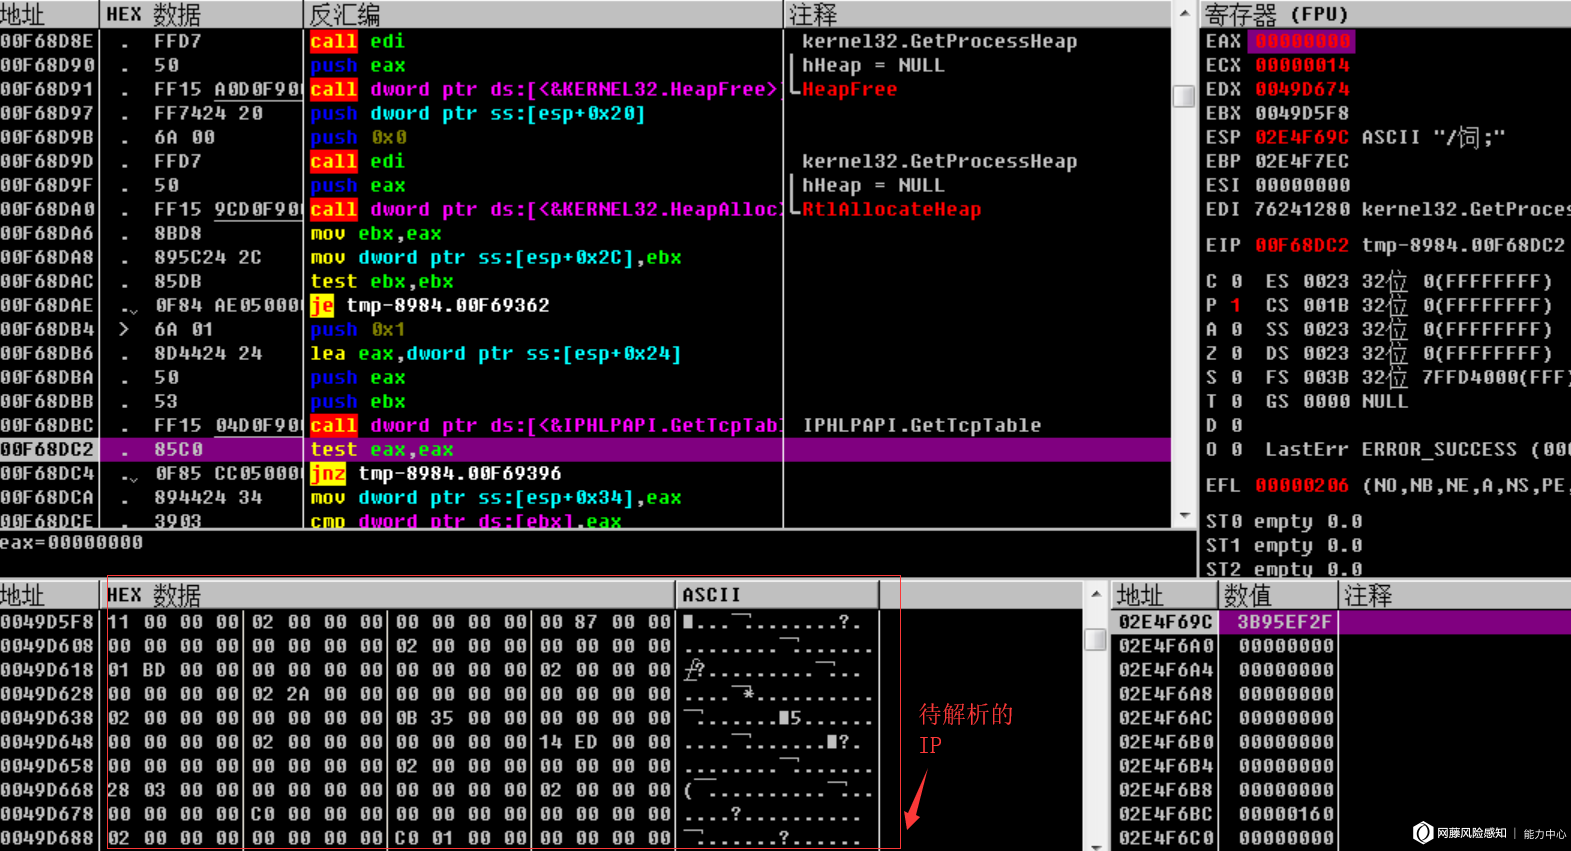Toggle the T flag bit

(x=1237, y=401)
